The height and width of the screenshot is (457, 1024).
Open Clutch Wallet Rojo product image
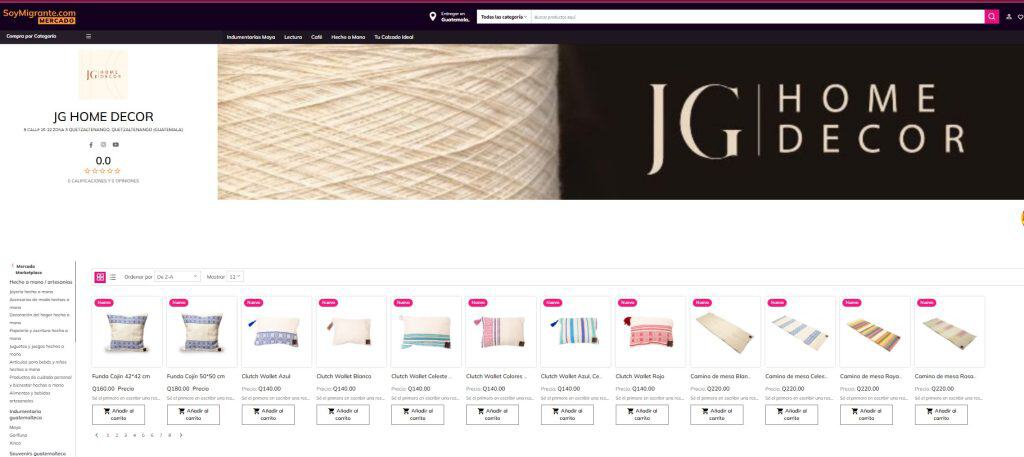tap(650, 332)
